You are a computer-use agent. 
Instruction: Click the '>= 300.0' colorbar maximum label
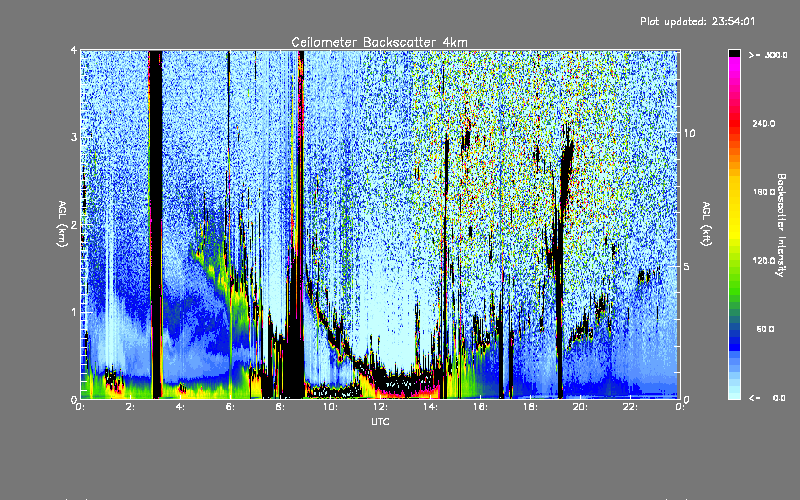tap(768, 55)
